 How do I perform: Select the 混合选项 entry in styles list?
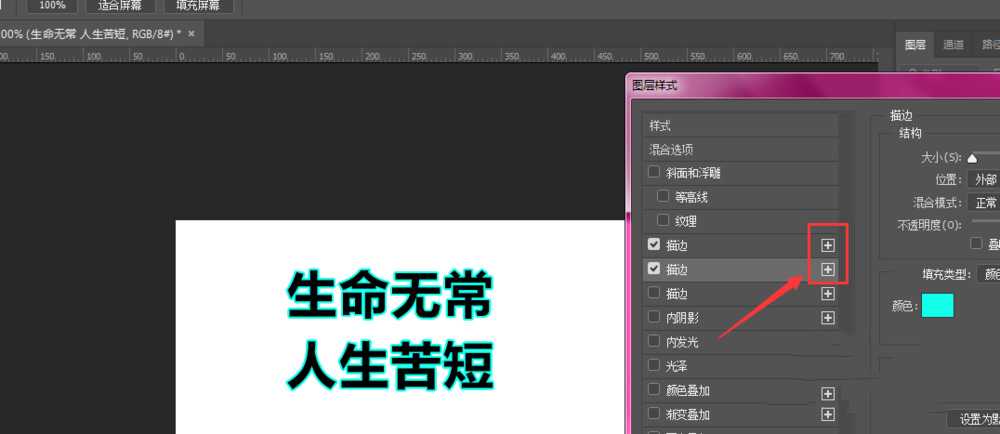tap(671, 149)
